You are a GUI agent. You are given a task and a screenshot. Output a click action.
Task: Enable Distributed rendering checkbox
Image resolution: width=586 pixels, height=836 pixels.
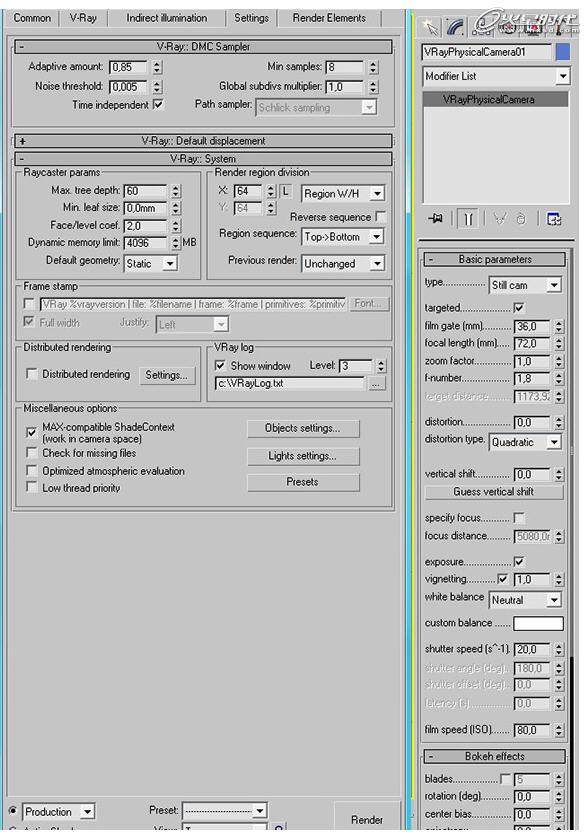pos(31,374)
